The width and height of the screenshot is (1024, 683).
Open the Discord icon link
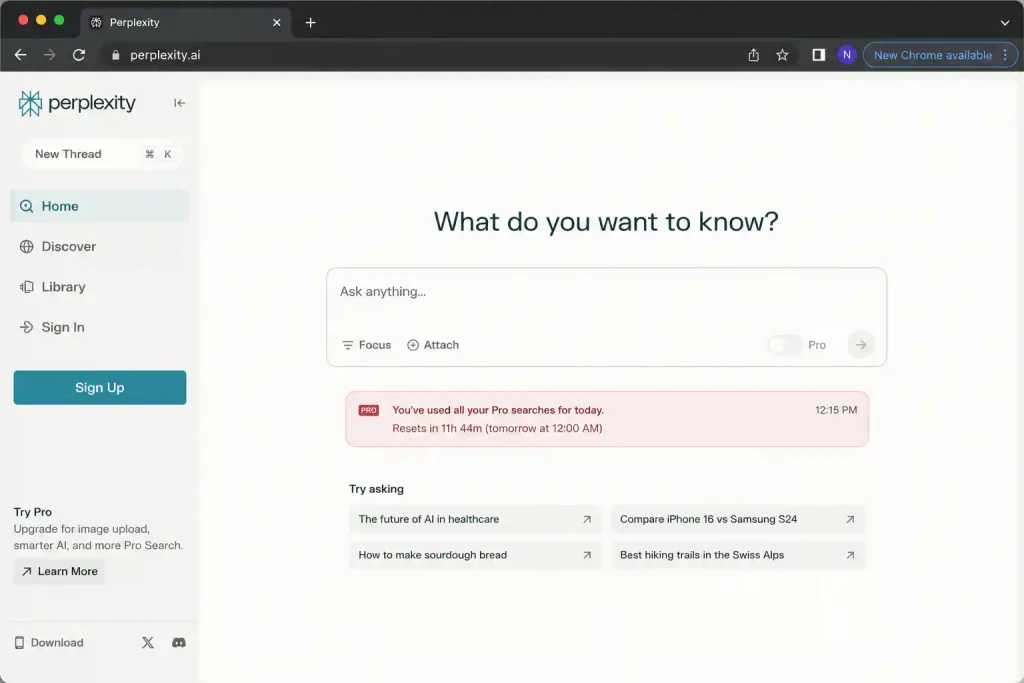(179, 643)
